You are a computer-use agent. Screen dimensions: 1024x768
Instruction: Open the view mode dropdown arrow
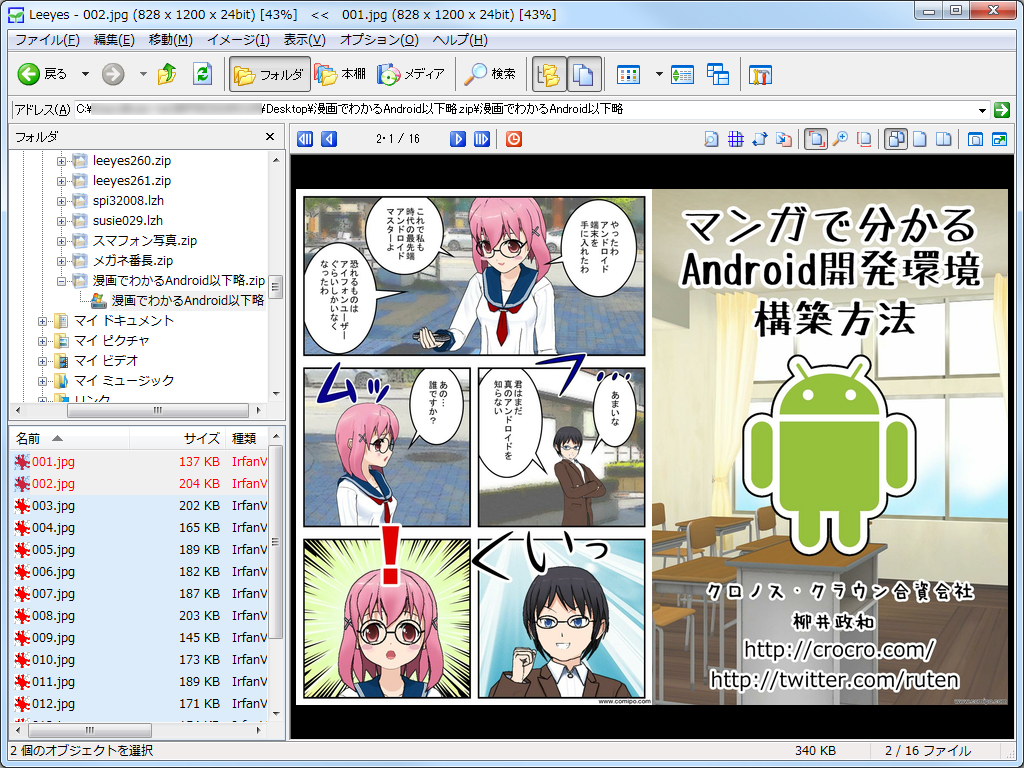[x=658, y=74]
